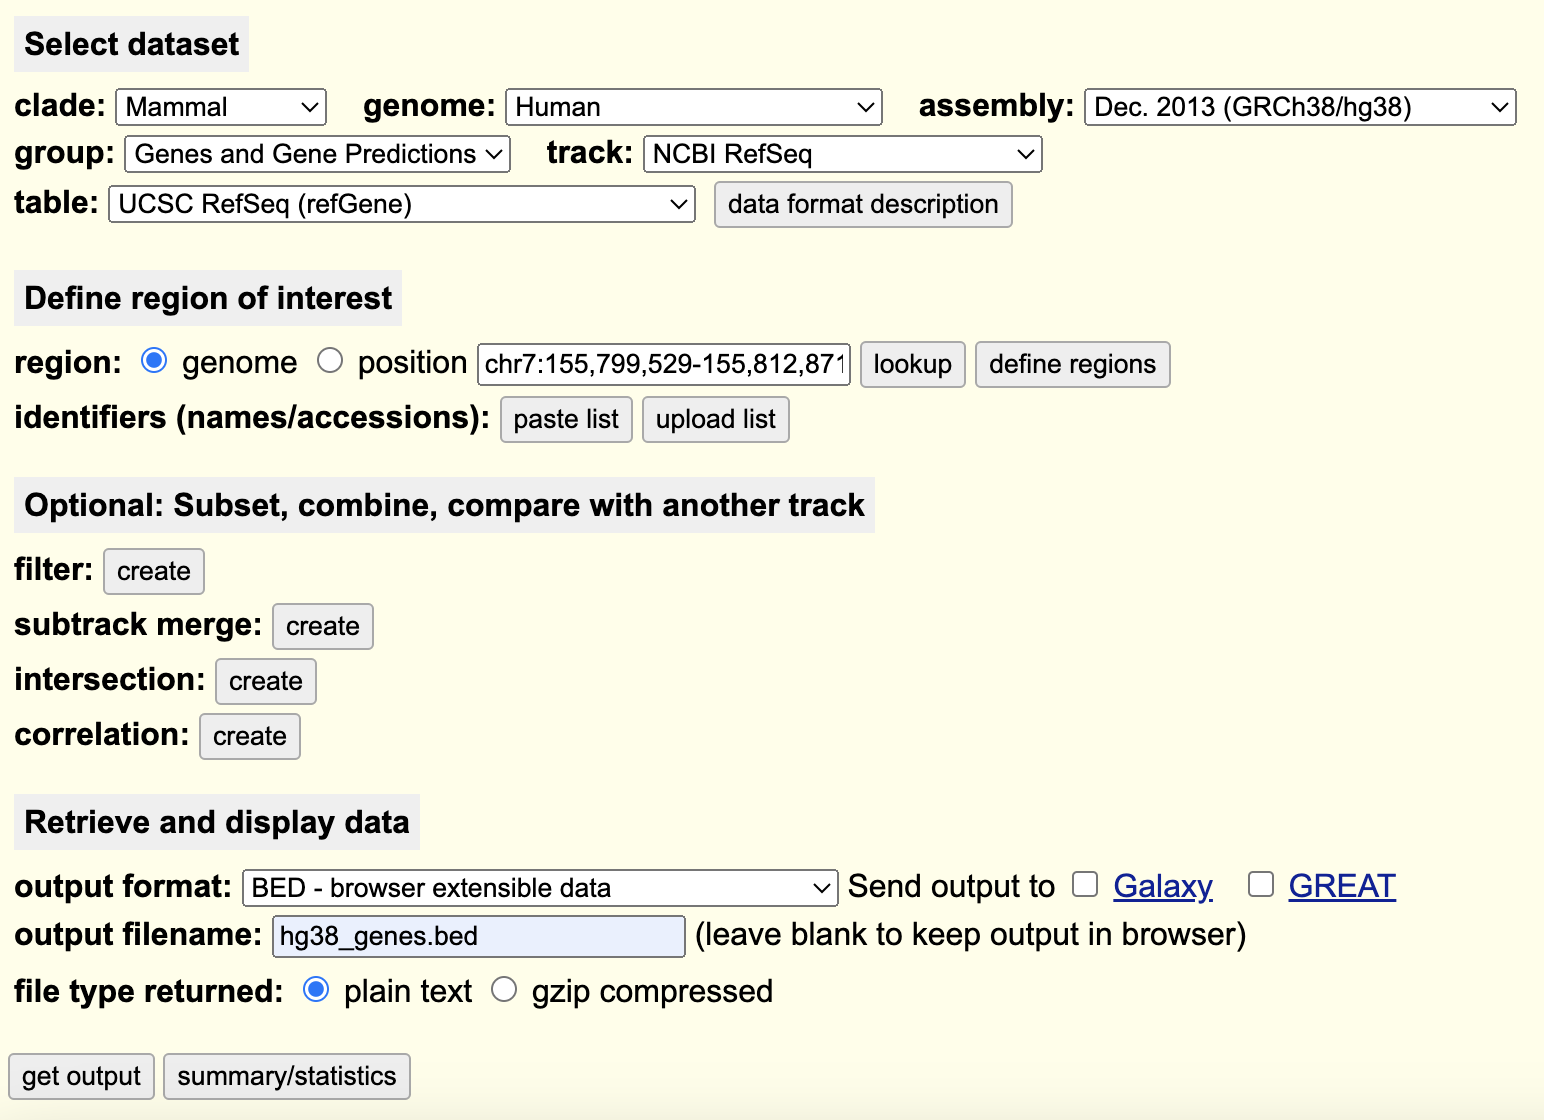The width and height of the screenshot is (1544, 1120).
Task: Open the clade dropdown
Action: pos(220,107)
